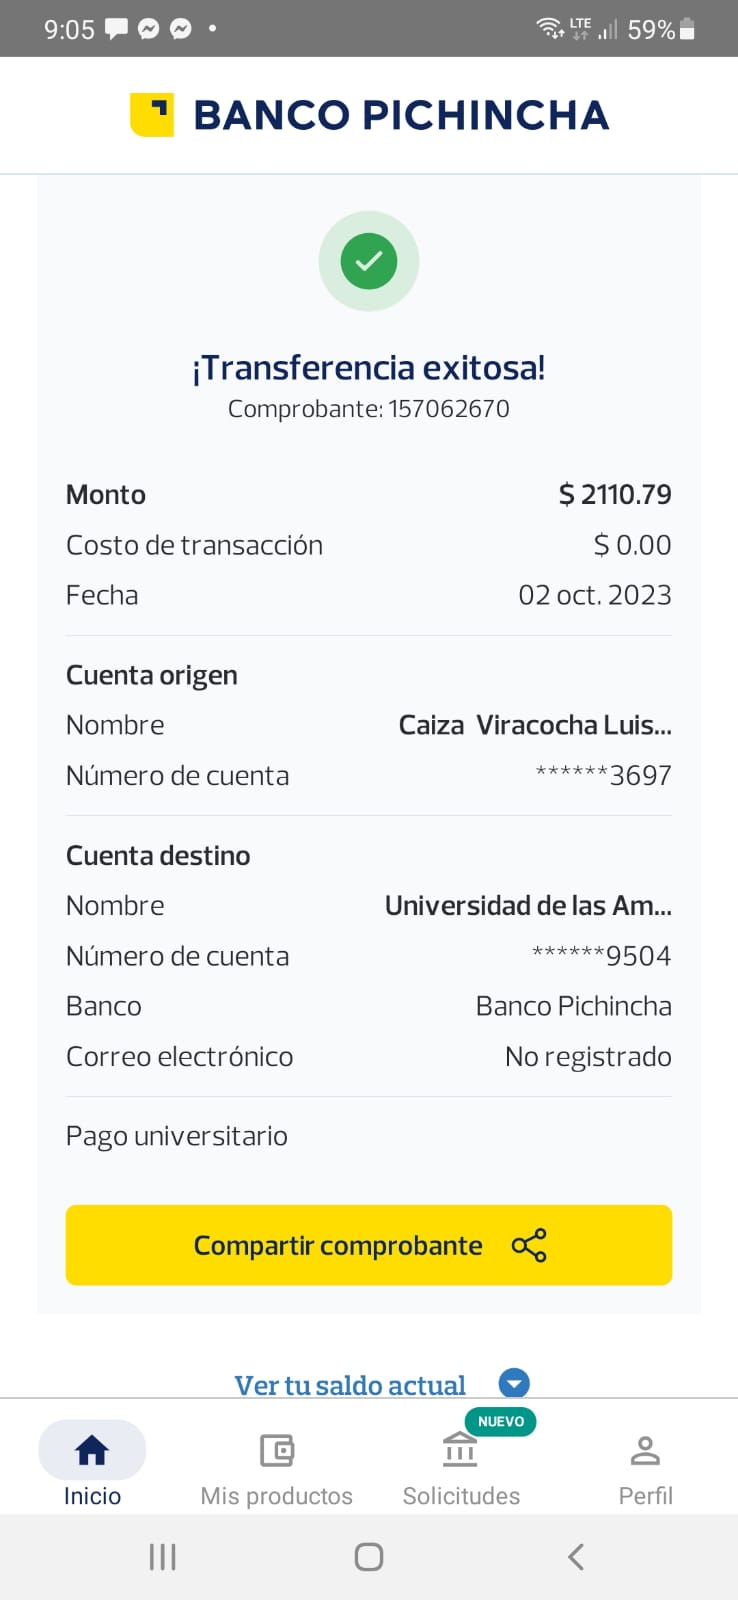Click the Ver tu saldo actual link
This screenshot has width=738, height=1600.
pos(350,1385)
